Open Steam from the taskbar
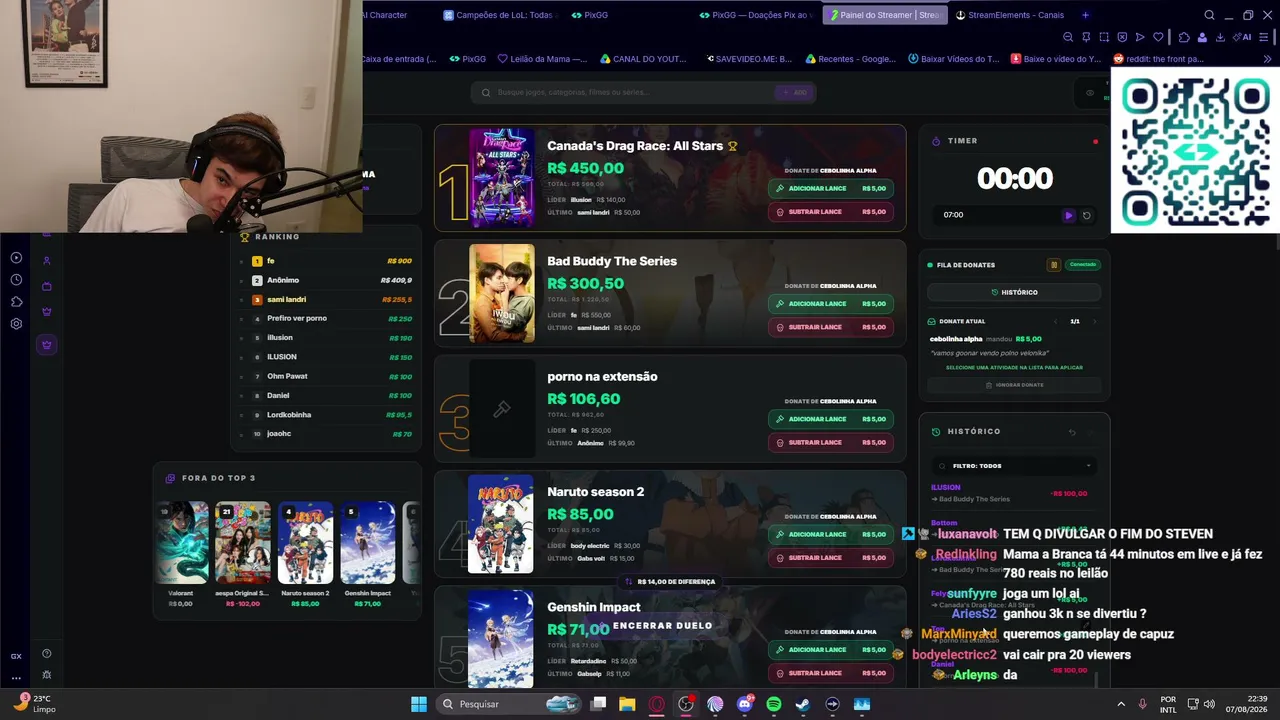 pyautogui.click(x=803, y=704)
